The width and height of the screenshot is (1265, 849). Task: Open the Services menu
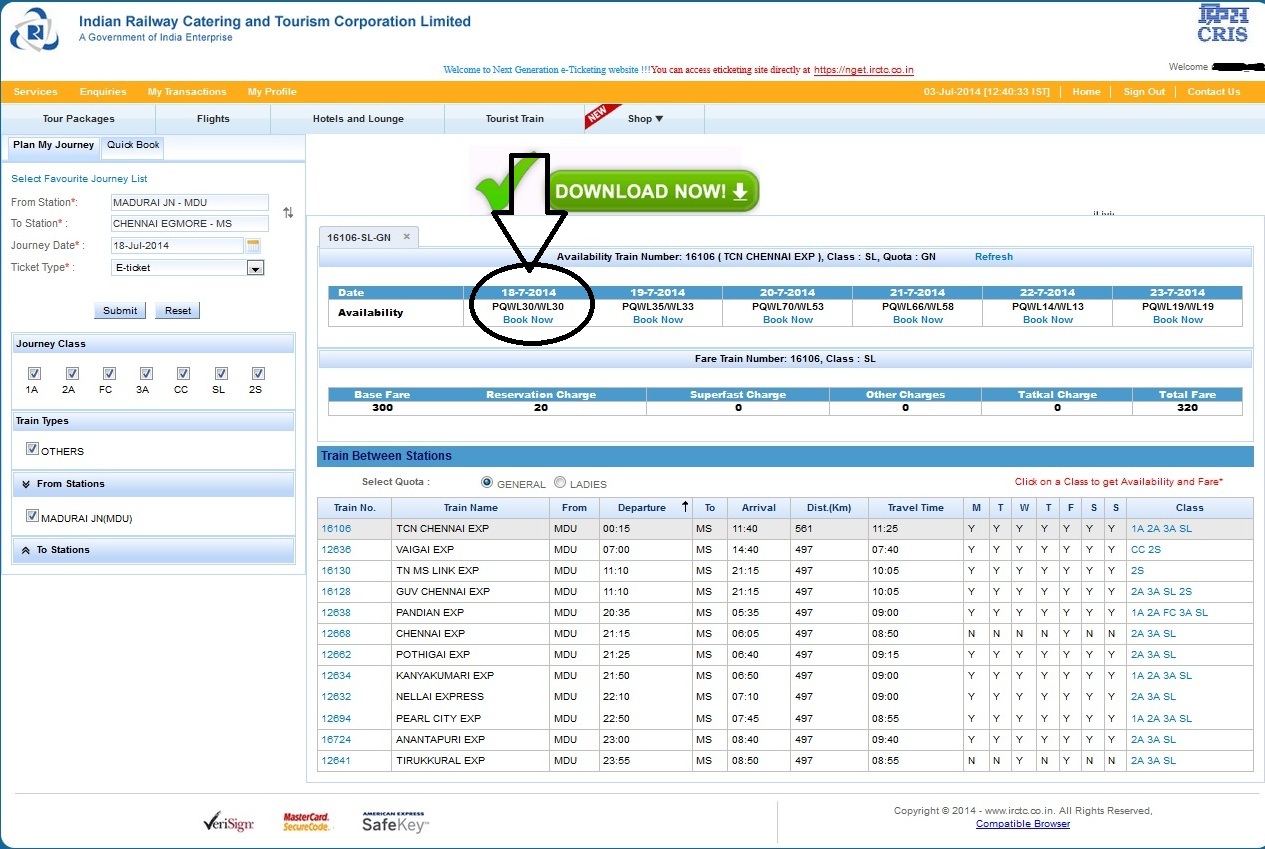coord(36,92)
